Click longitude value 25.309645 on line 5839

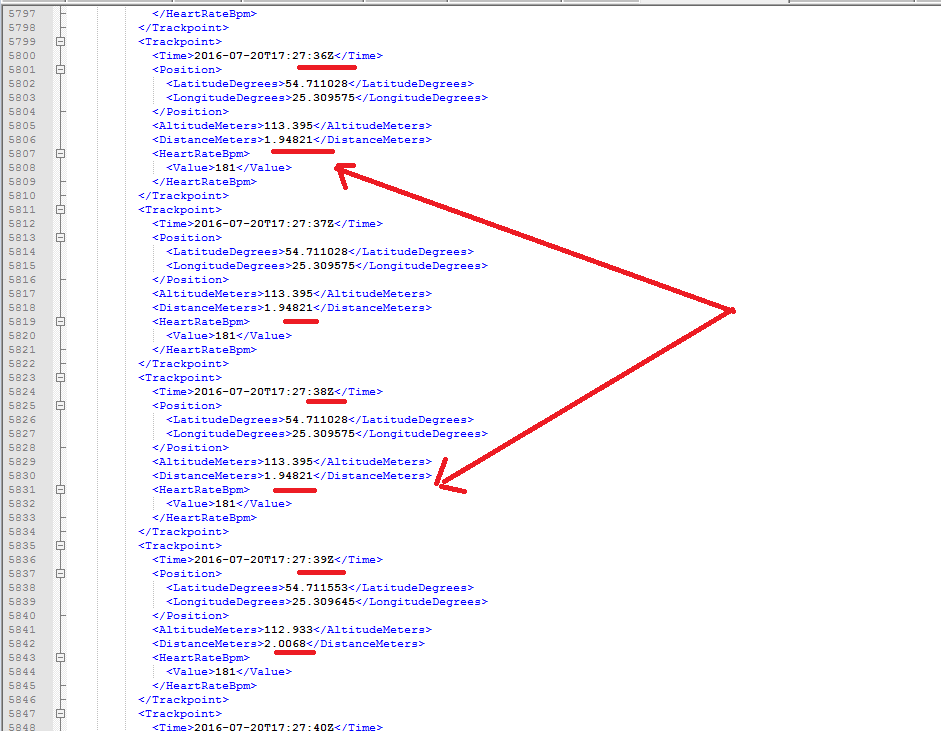tap(323, 602)
